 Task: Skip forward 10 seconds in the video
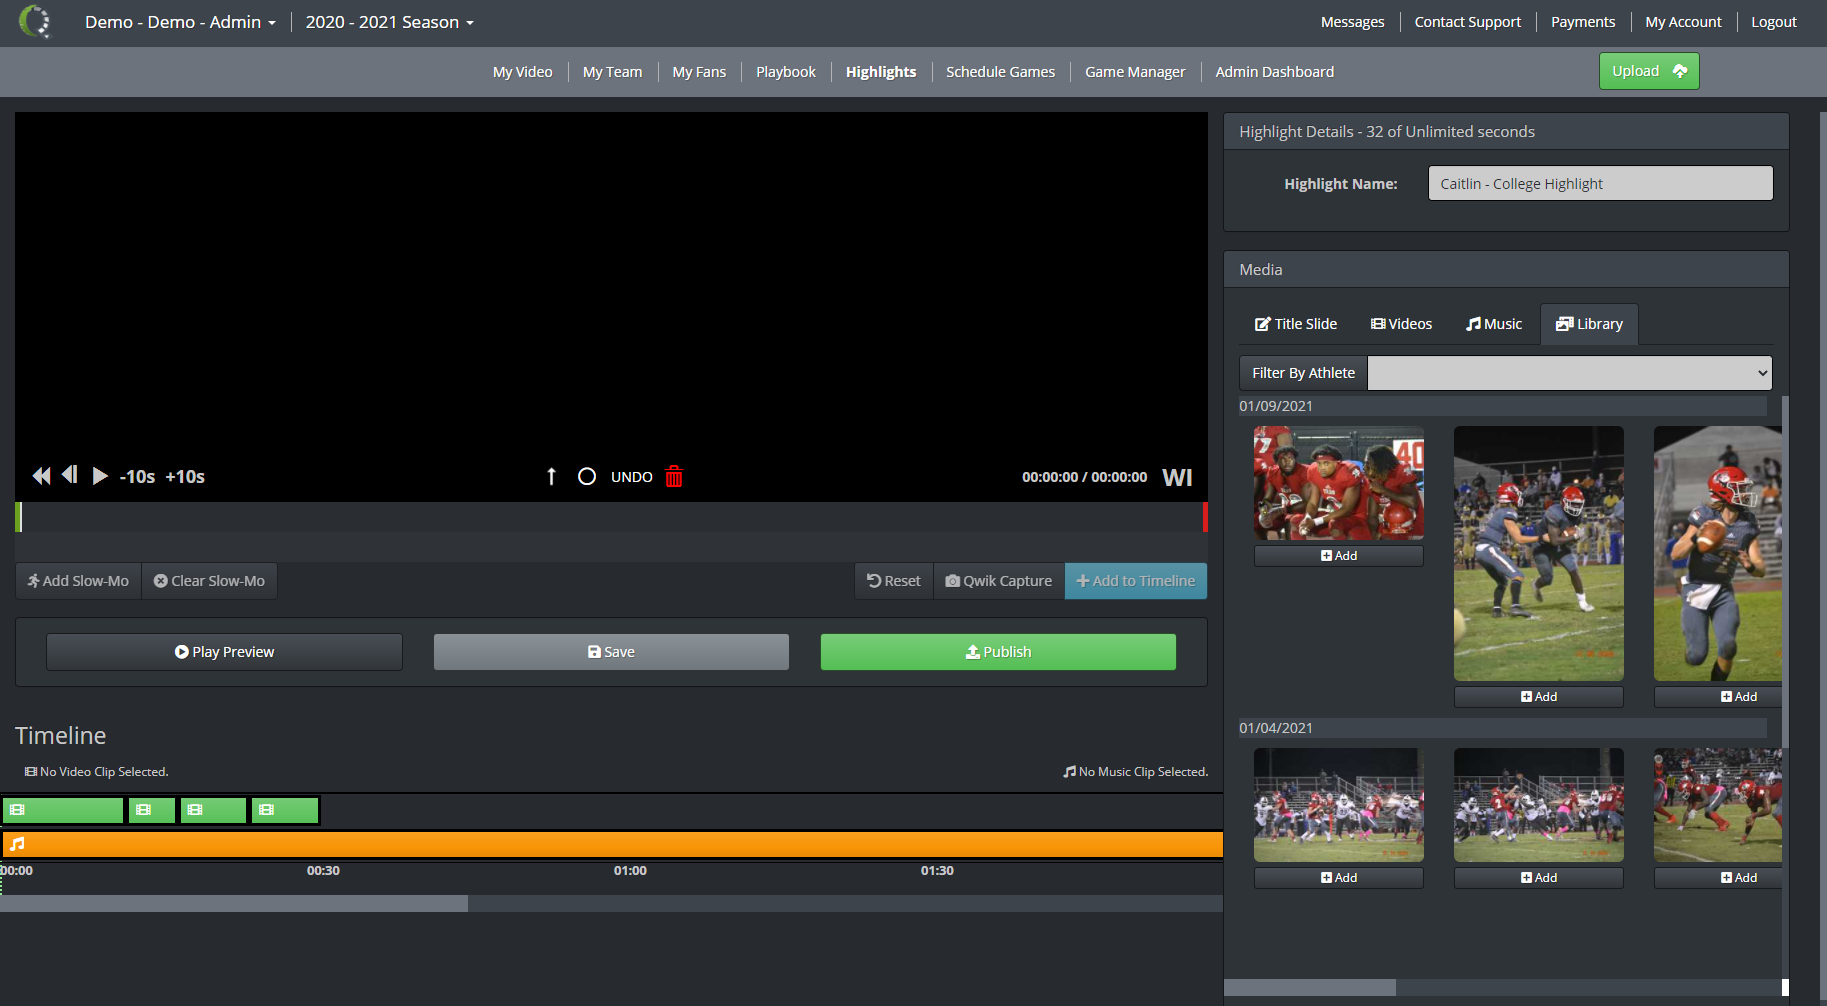click(184, 477)
